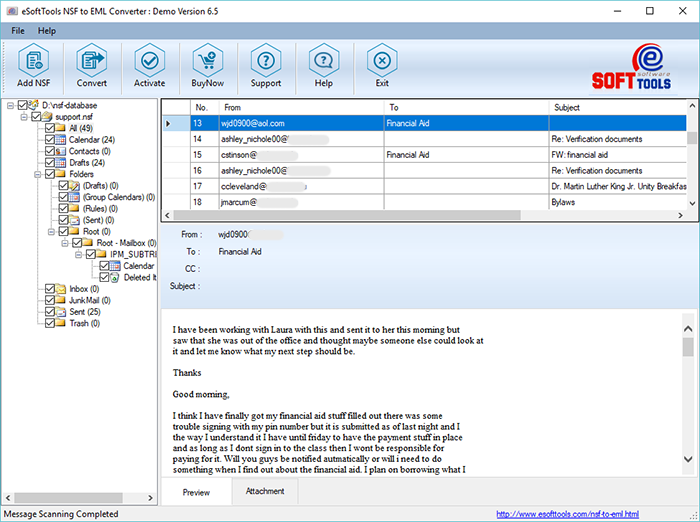Sort by the No. column header
Image resolution: width=700 pixels, height=522 pixels.
tap(204, 108)
